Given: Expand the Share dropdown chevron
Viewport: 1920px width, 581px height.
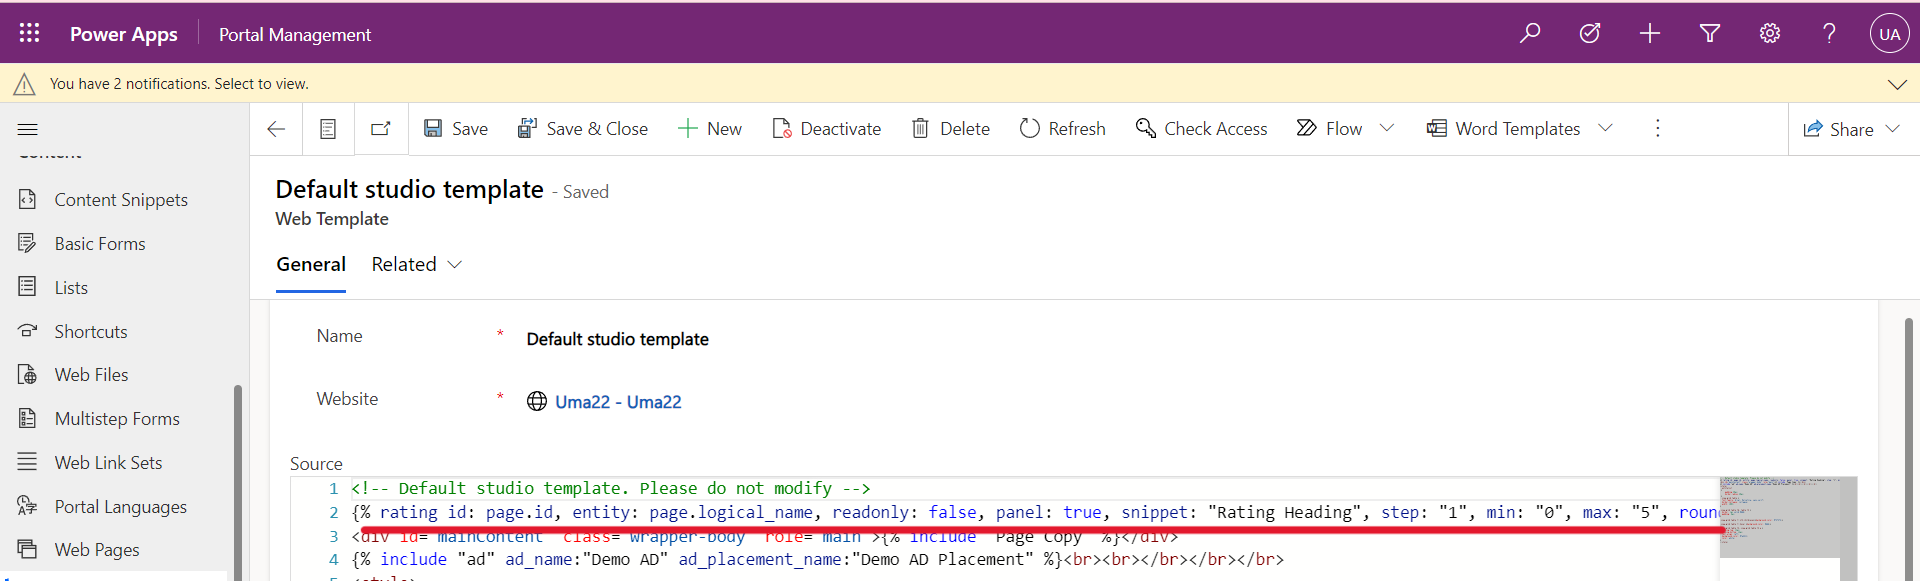Looking at the screenshot, I should click(1892, 129).
